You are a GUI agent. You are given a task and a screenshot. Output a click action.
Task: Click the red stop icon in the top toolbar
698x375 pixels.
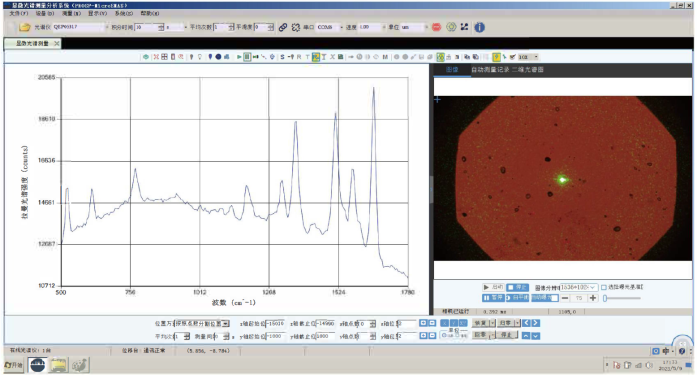[x=436, y=27]
